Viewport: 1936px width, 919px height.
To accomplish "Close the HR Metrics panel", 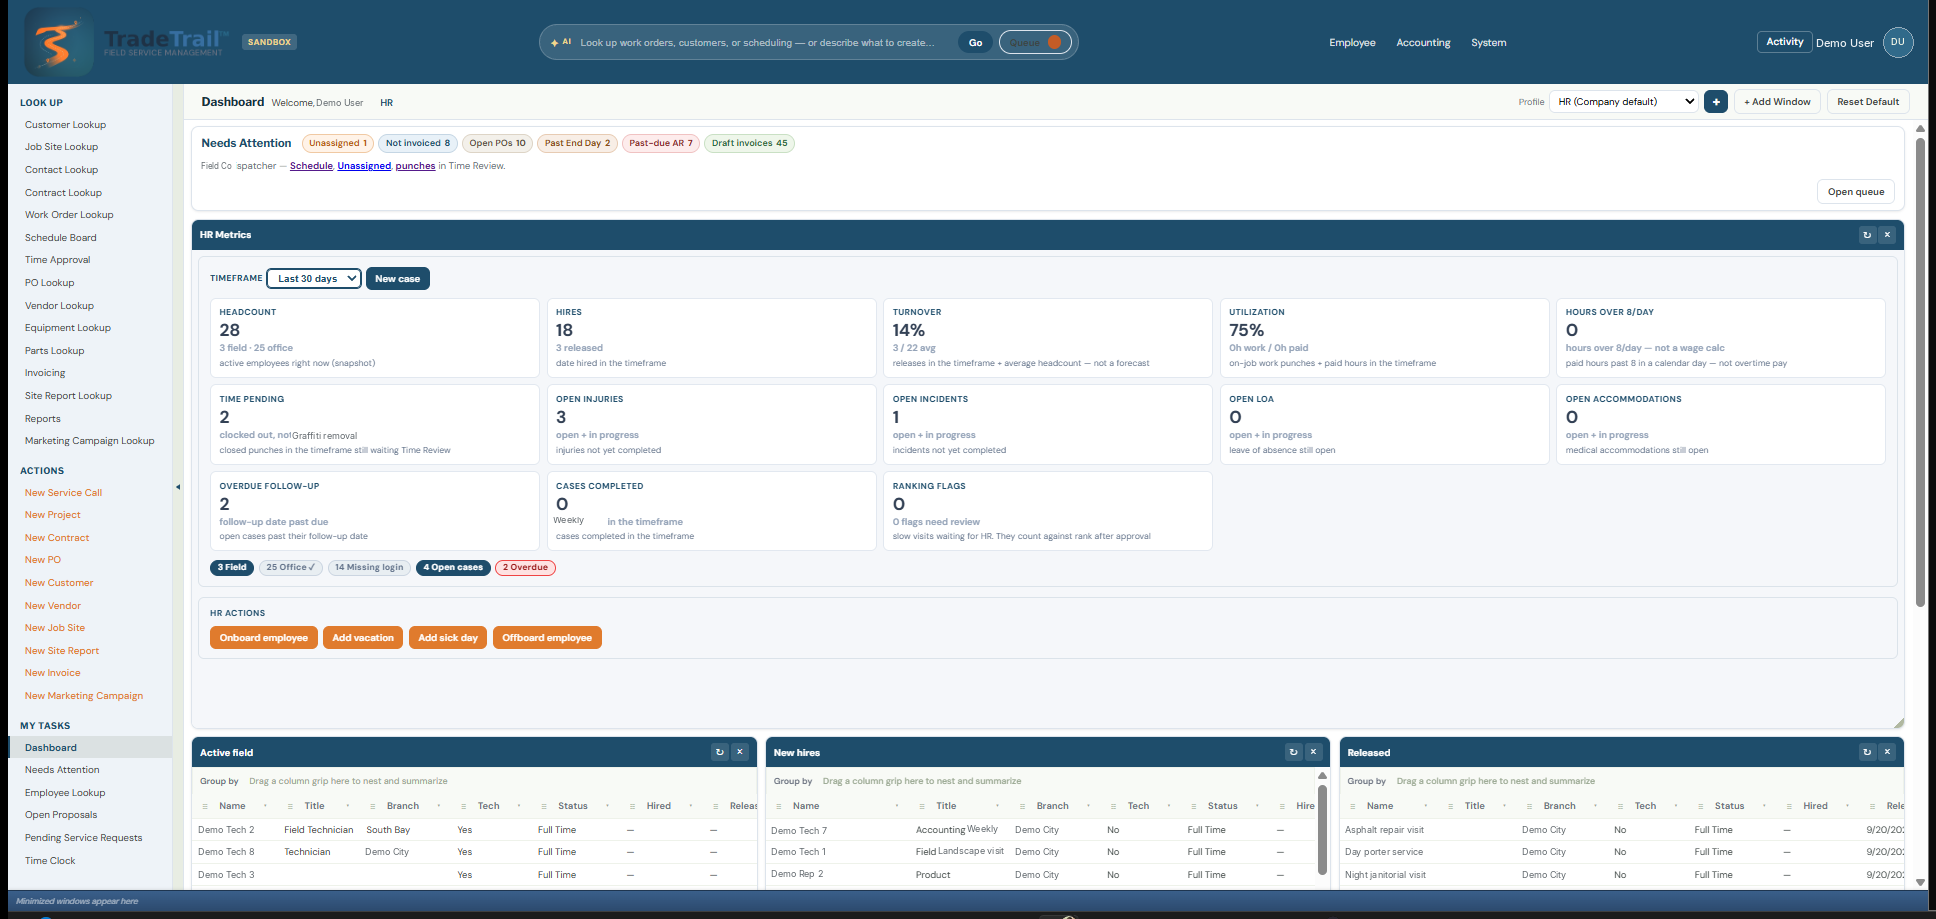I will click(x=1887, y=235).
